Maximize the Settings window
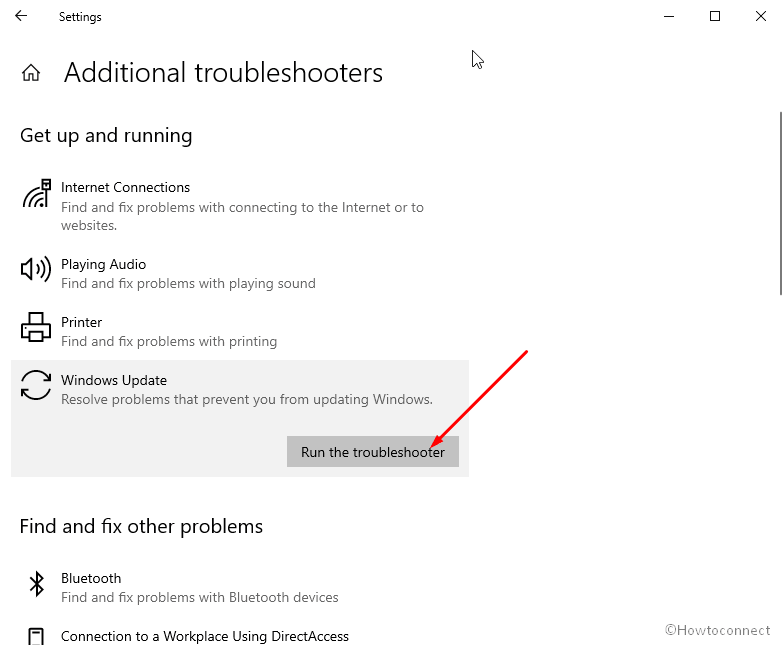The image size is (782, 645). 715,16
